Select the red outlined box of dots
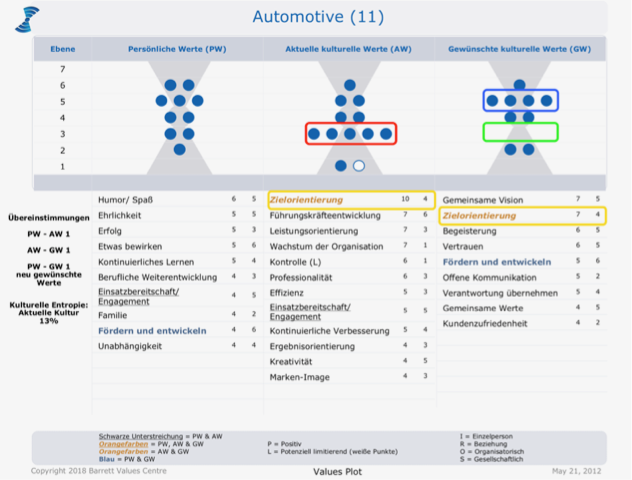The image size is (632, 480). tap(351, 133)
